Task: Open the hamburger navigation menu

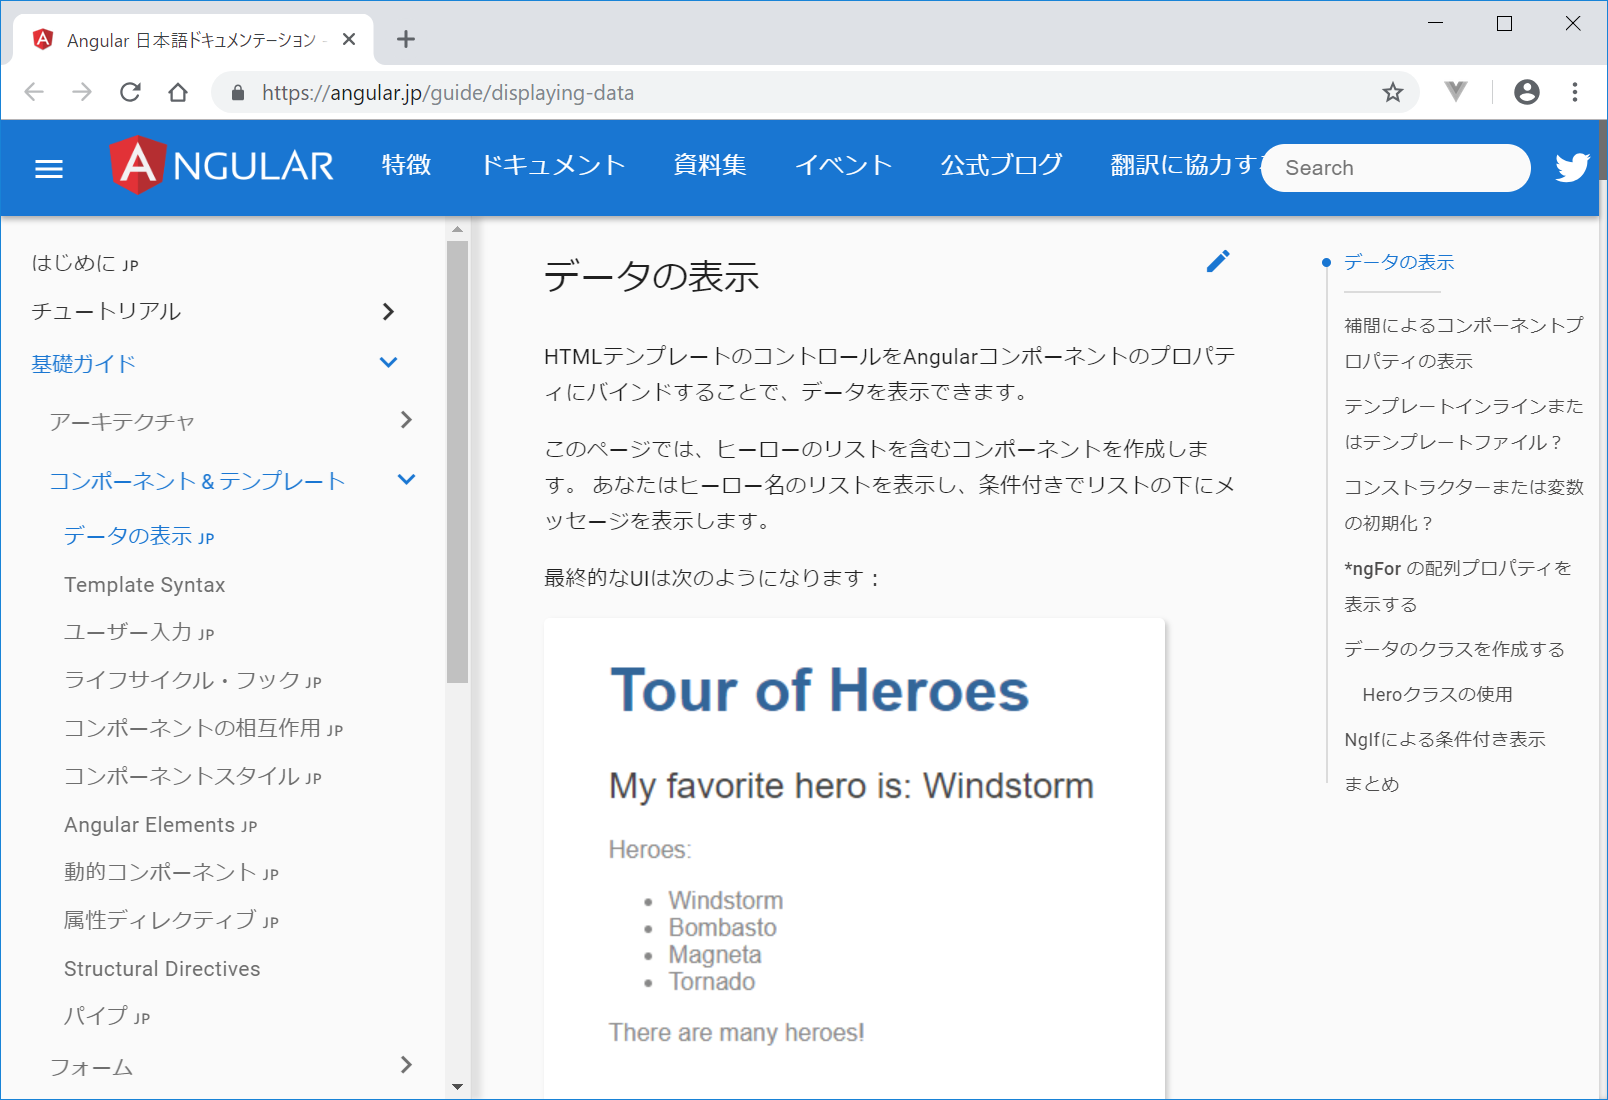Action: tap(49, 169)
